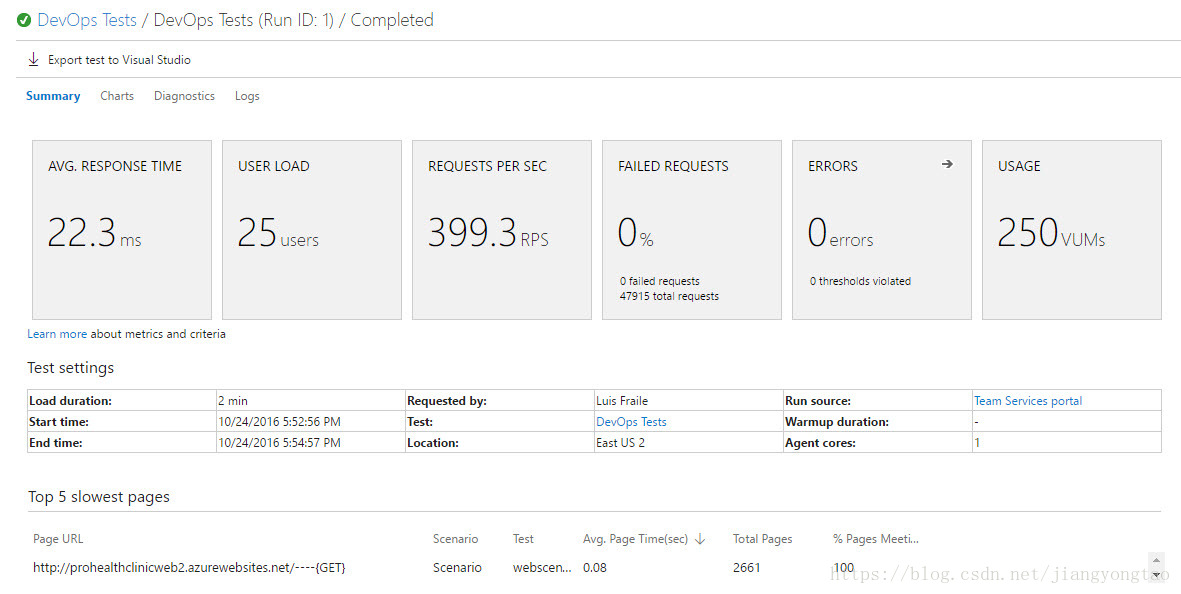This screenshot has width=1181, height=594.
Task: Switch to the Summary tab
Action: tap(53, 96)
